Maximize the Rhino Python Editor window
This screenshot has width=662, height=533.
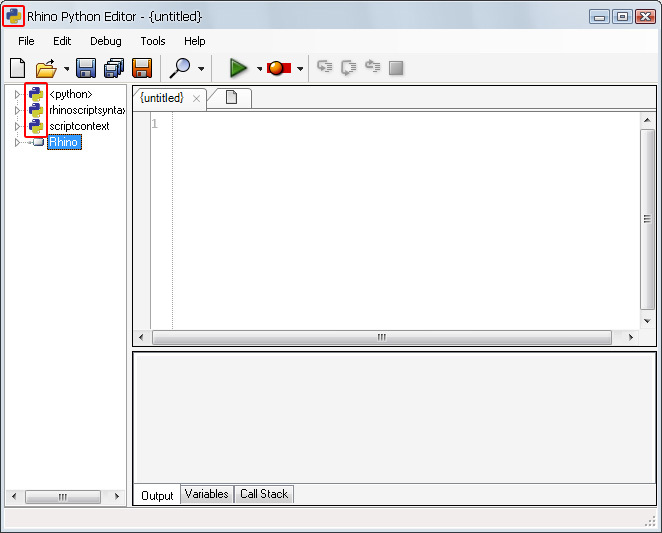tap(622, 16)
